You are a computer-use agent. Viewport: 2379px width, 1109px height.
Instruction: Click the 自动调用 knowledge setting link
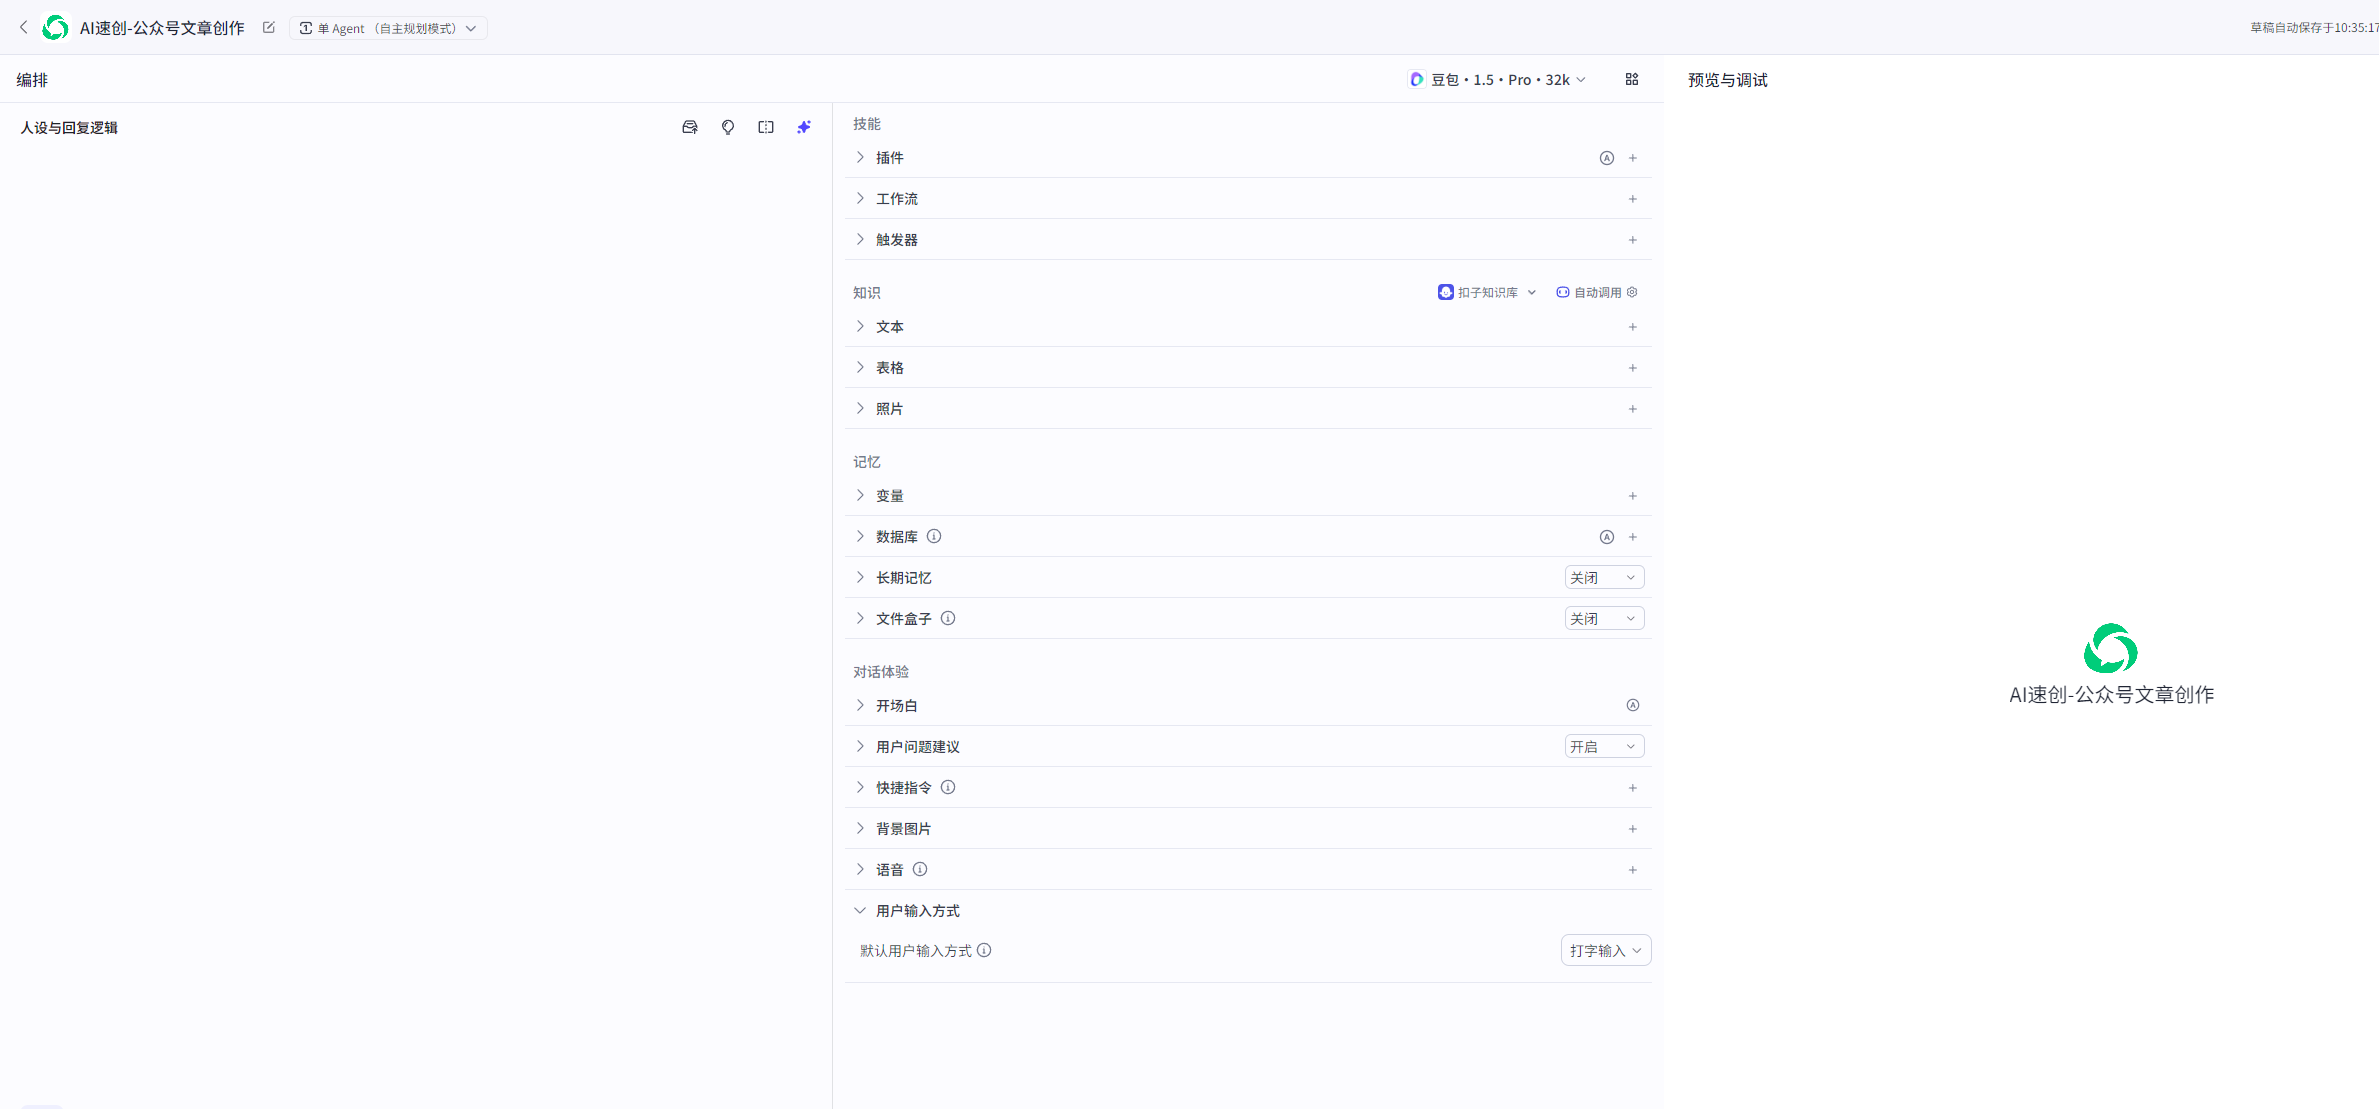1597,292
